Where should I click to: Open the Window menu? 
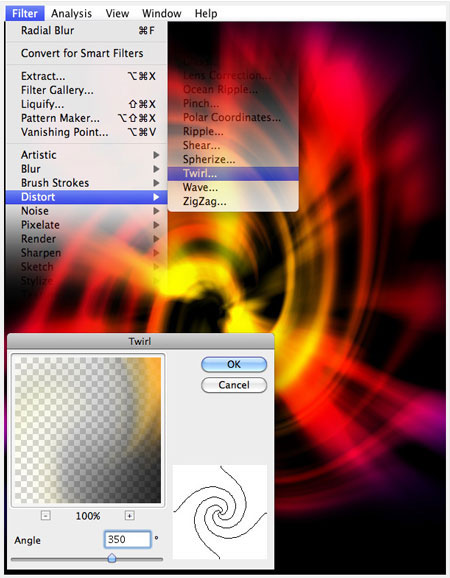click(x=161, y=13)
